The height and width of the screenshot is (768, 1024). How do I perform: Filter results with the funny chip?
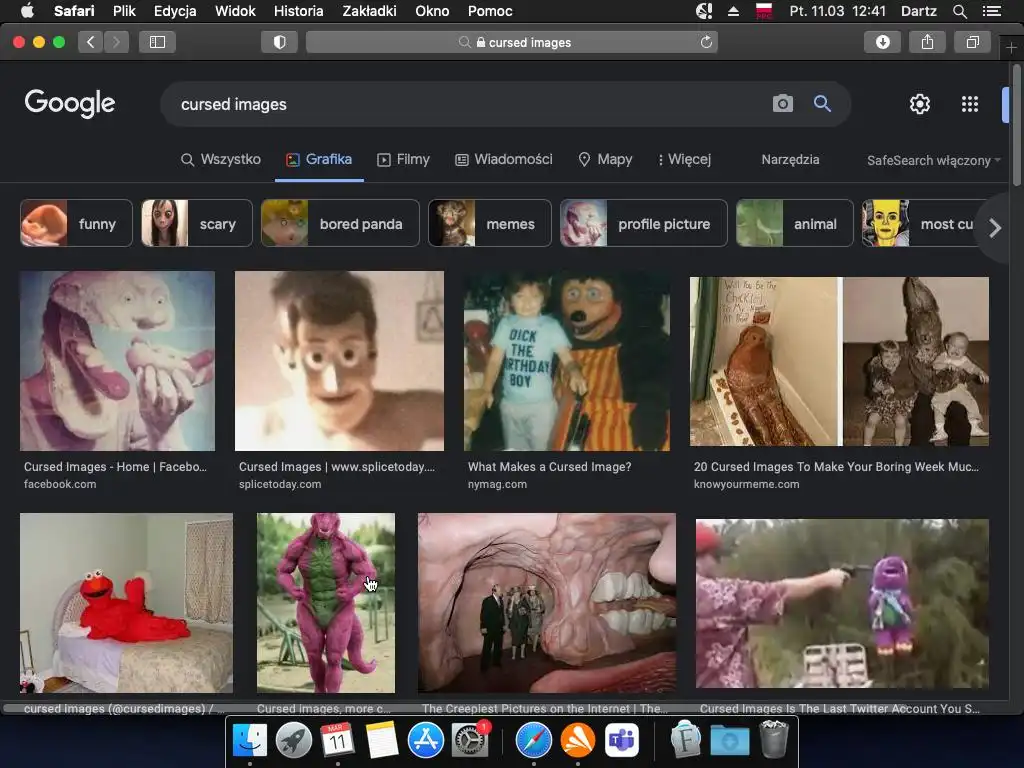tap(76, 223)
